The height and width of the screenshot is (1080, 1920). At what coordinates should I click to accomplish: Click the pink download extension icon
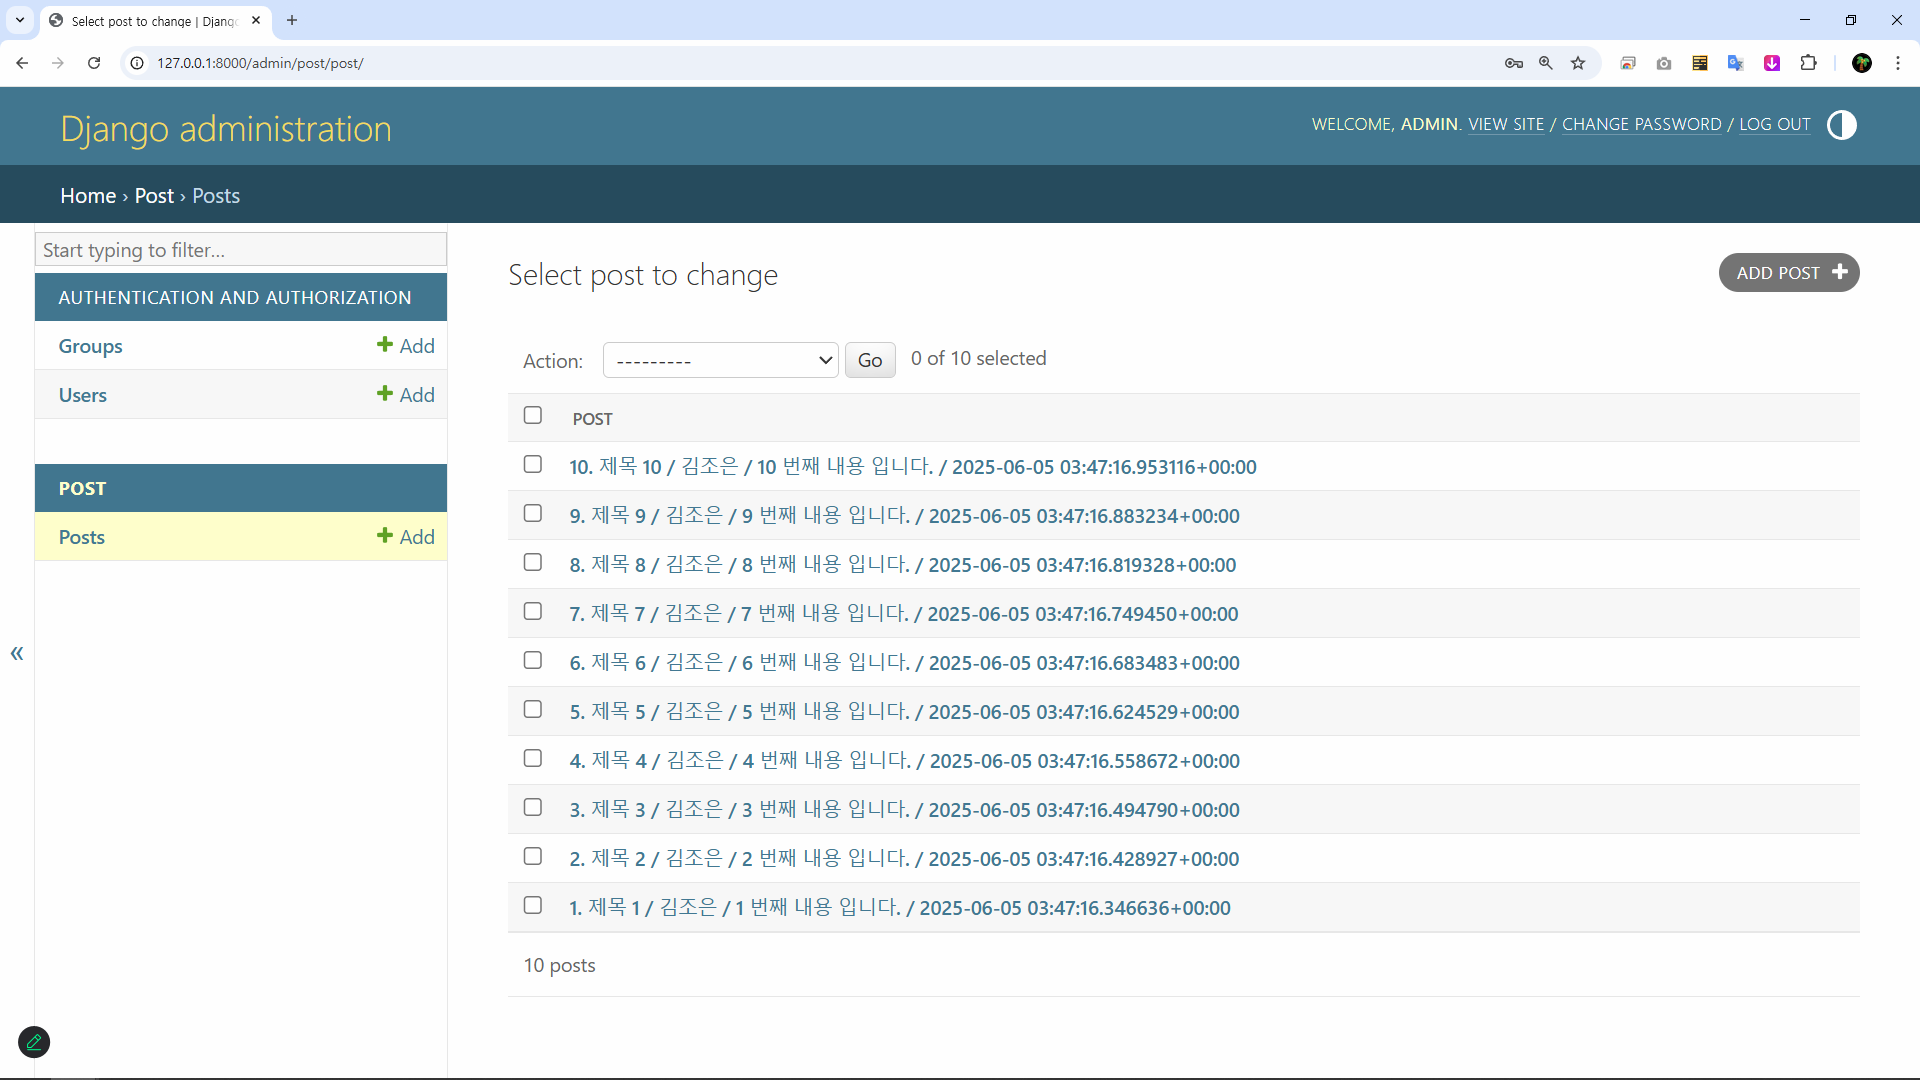[1772, 63]
